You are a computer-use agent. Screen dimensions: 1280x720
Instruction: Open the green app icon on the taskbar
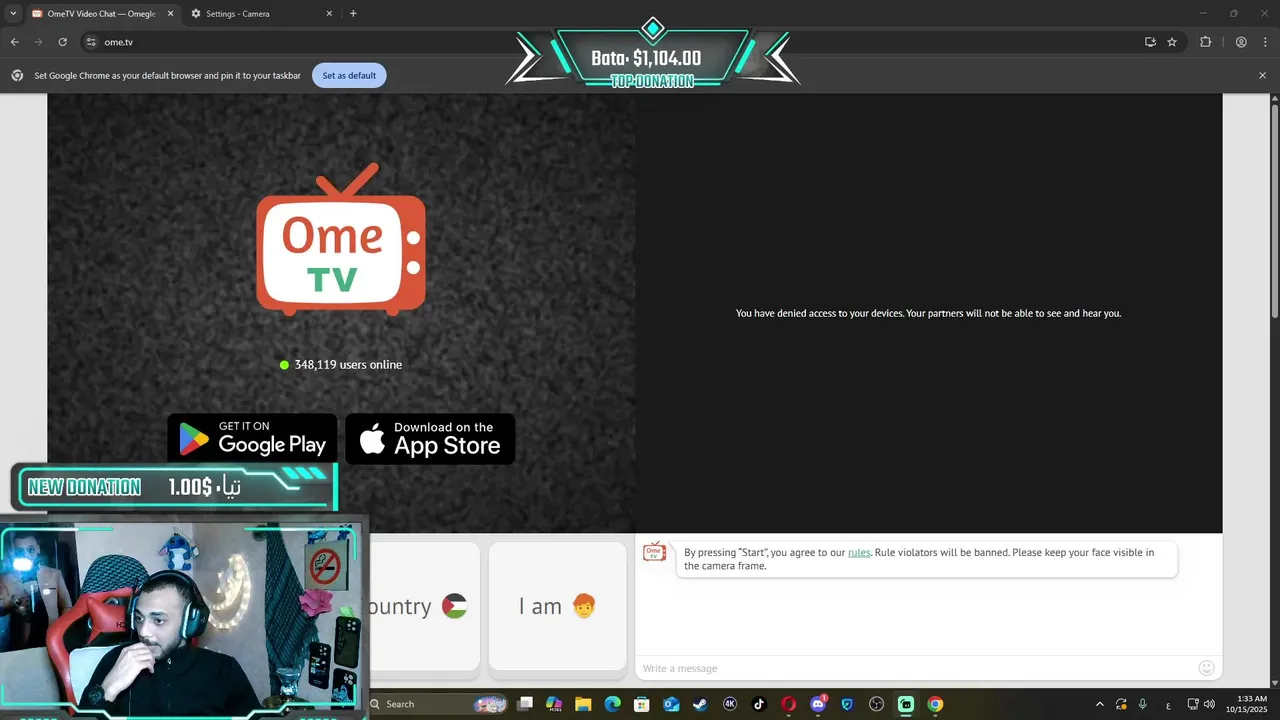[x=906, y=704]
